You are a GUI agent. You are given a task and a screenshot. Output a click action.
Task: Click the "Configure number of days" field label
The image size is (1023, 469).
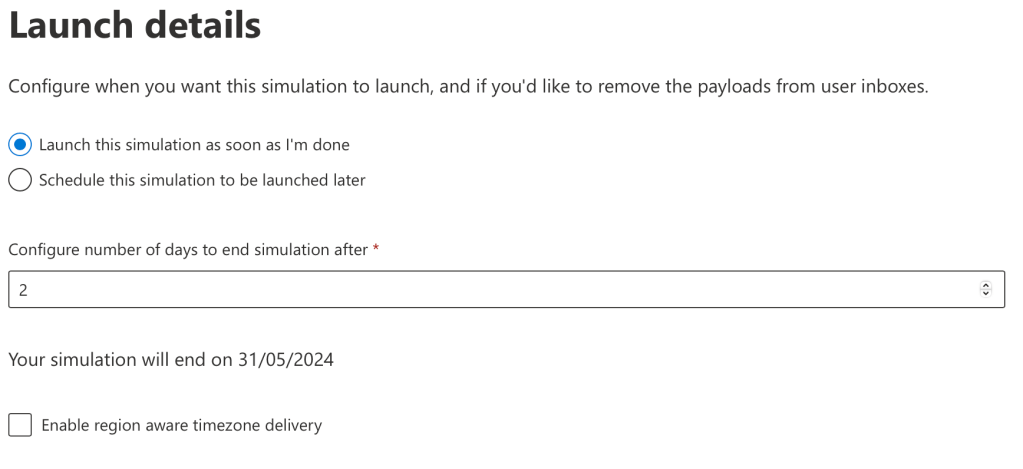pyautogui.click(x=188, y=250)
